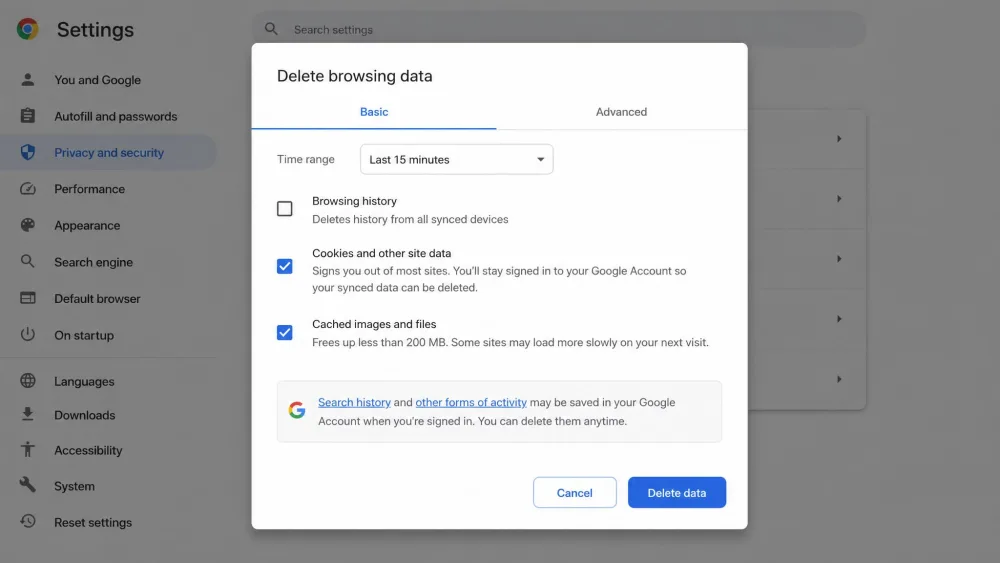Click the magnifier icon in Search settings bar
Image resolution: width=1000 pixels, height=563 pixels.
[271, 29]
